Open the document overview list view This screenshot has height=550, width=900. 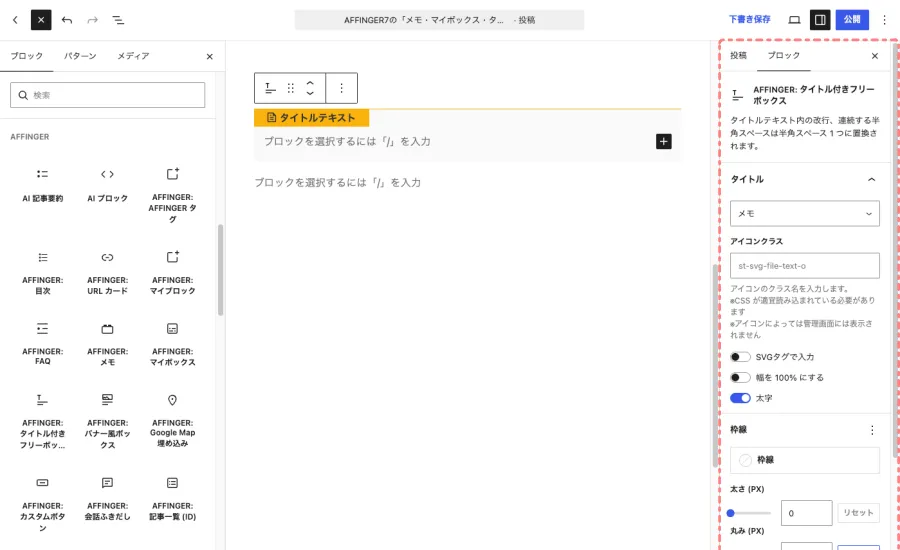tap(118, 20)
